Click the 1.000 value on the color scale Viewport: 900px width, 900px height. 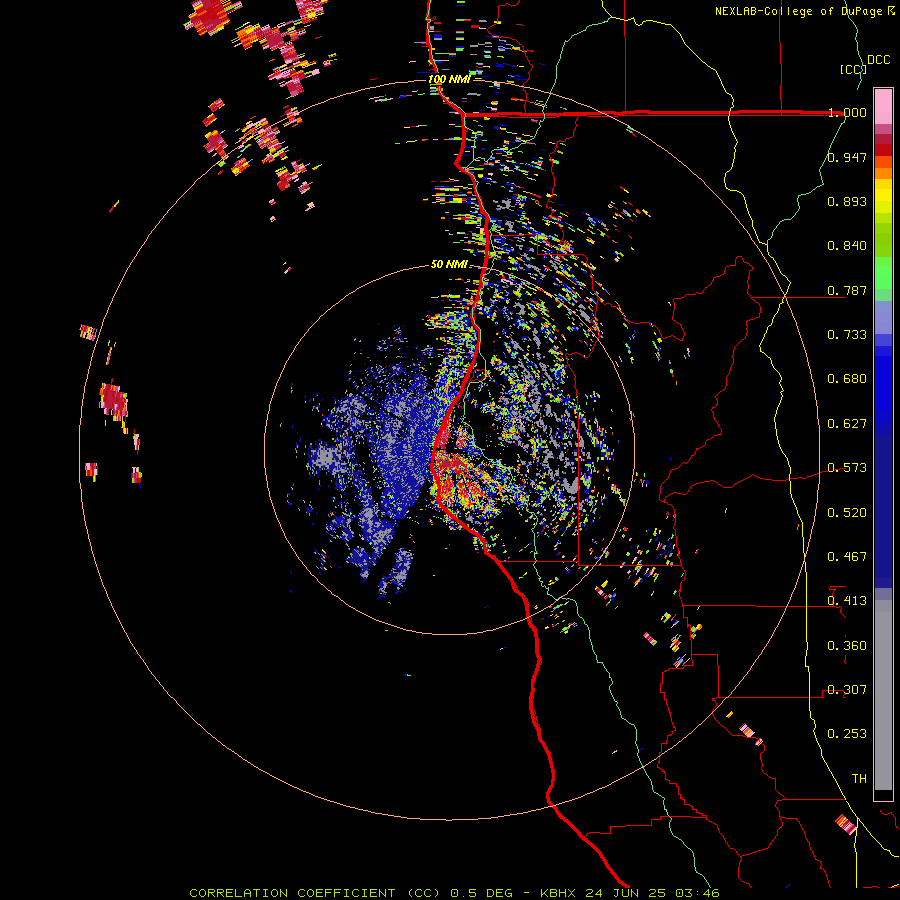click(x=847, y=112)
